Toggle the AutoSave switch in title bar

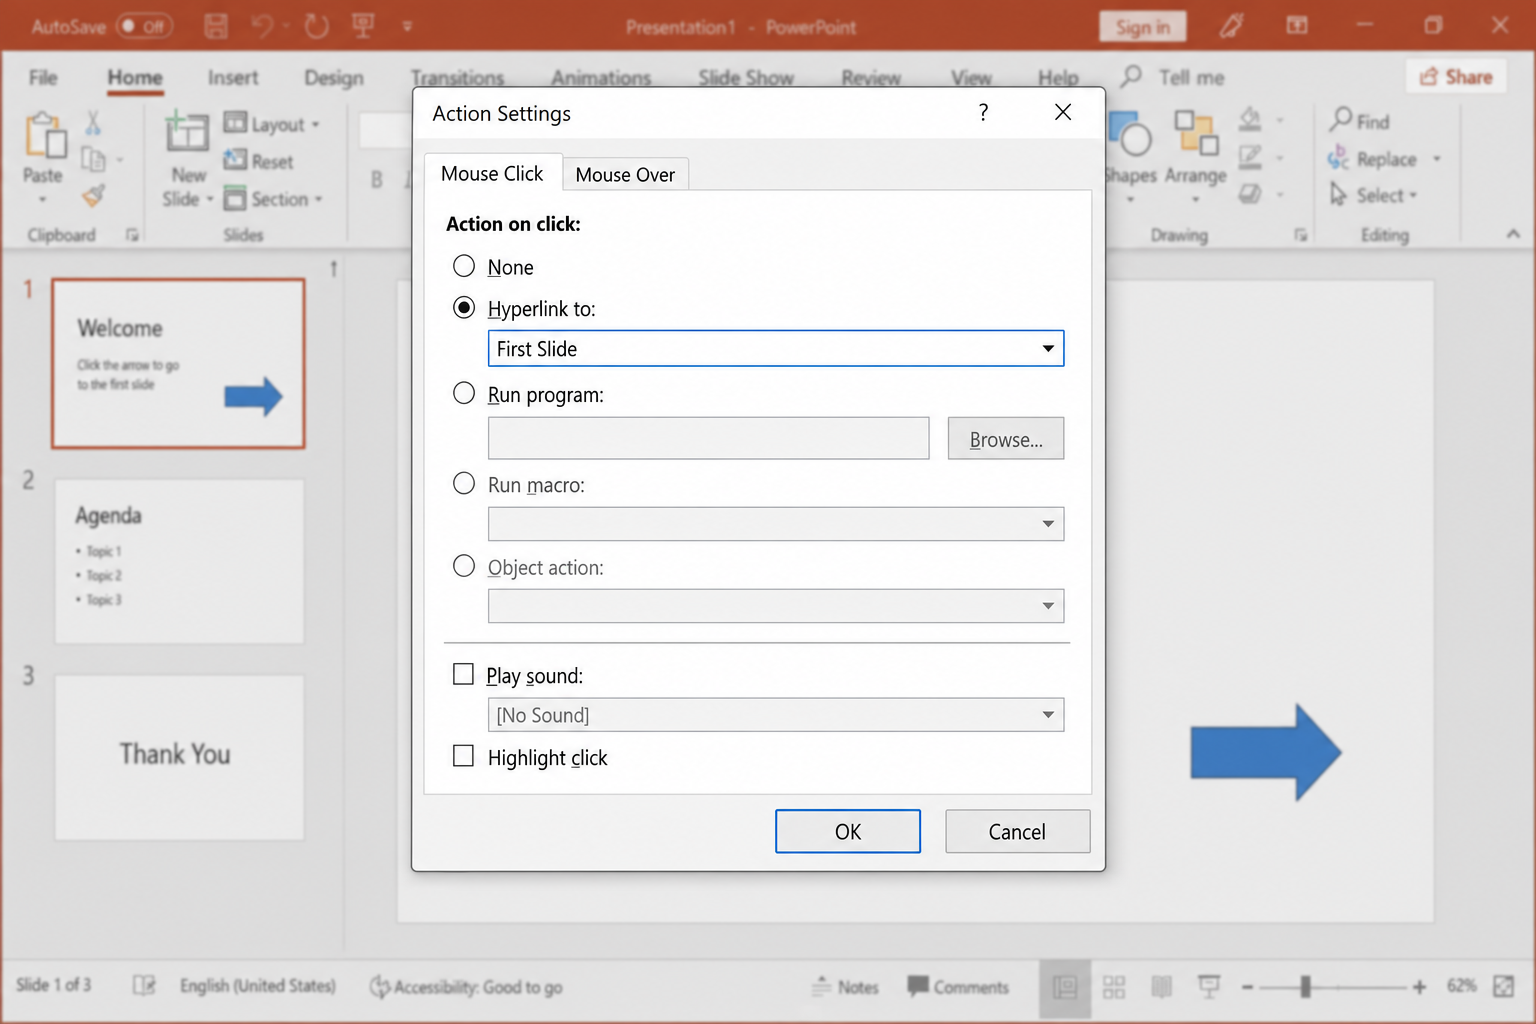pos(145,26)
